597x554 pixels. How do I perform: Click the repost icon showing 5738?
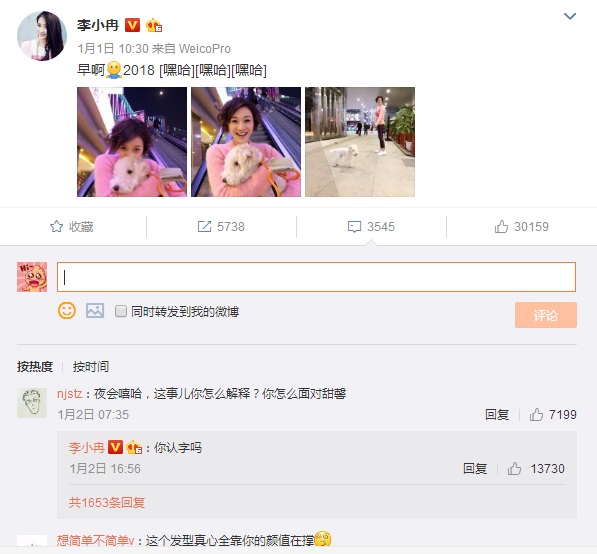click(x=204, y=227)
